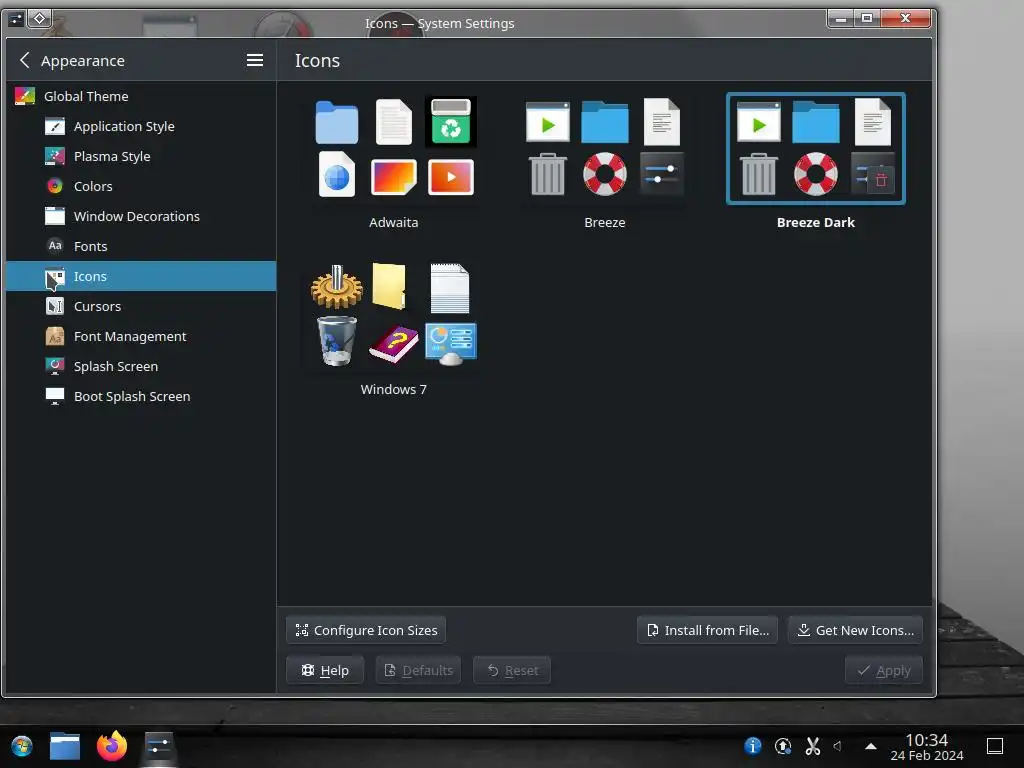
Task: Launch Firefox from the taskbar
Action: click(112, 746)
